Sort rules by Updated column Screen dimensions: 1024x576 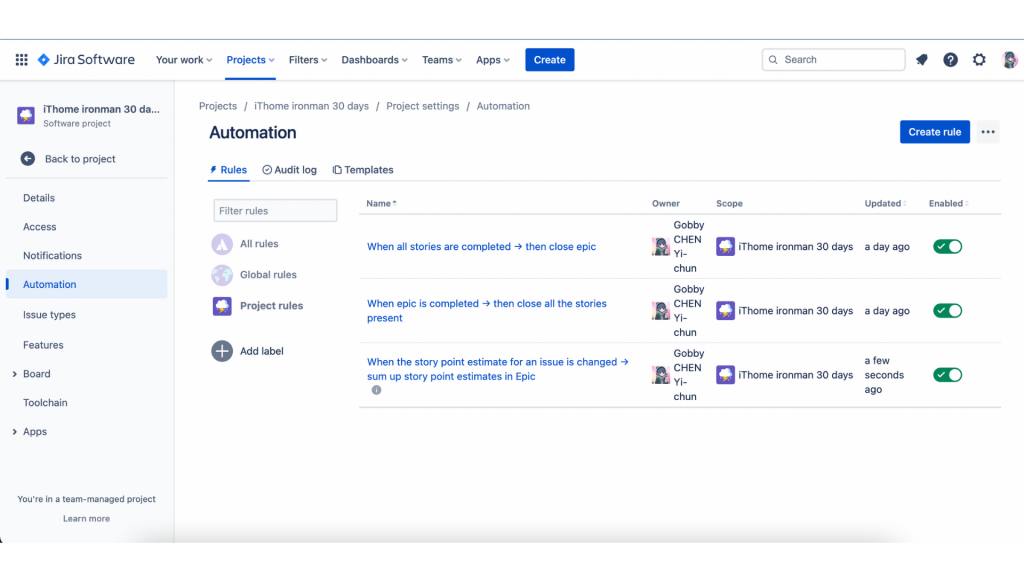point(885,203)
